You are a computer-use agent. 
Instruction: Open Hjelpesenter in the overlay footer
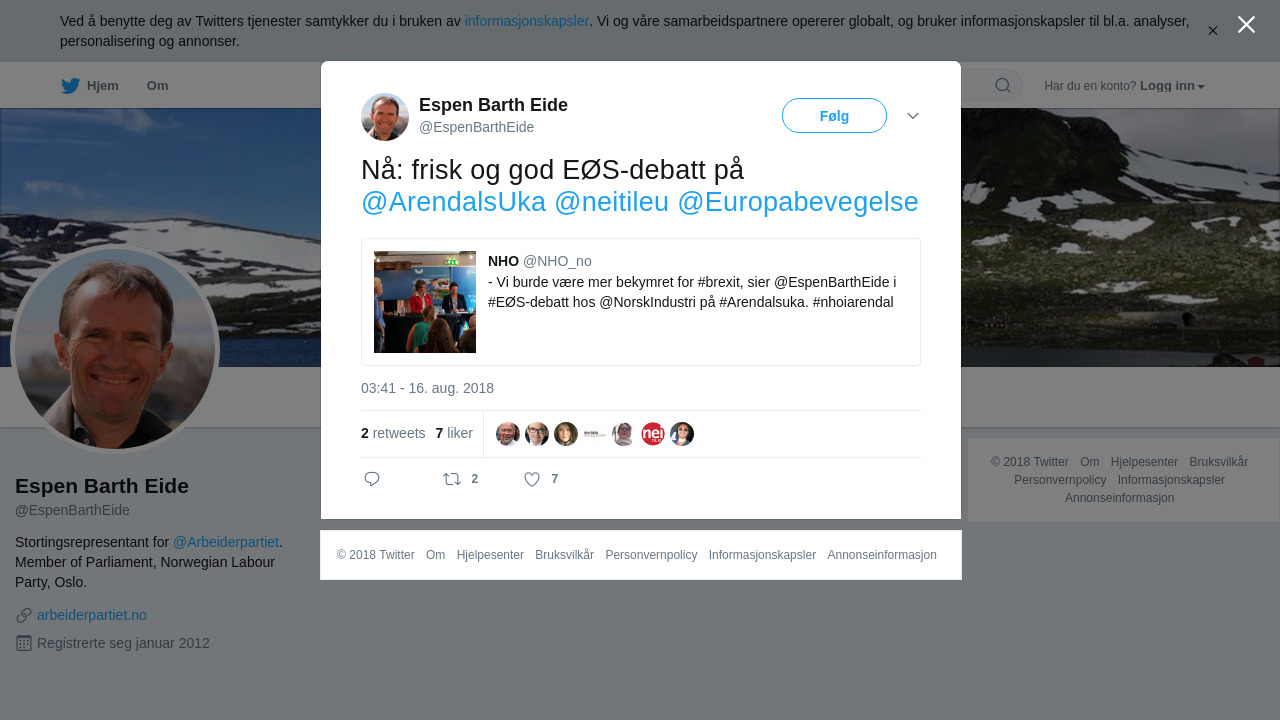pos(490,555)
